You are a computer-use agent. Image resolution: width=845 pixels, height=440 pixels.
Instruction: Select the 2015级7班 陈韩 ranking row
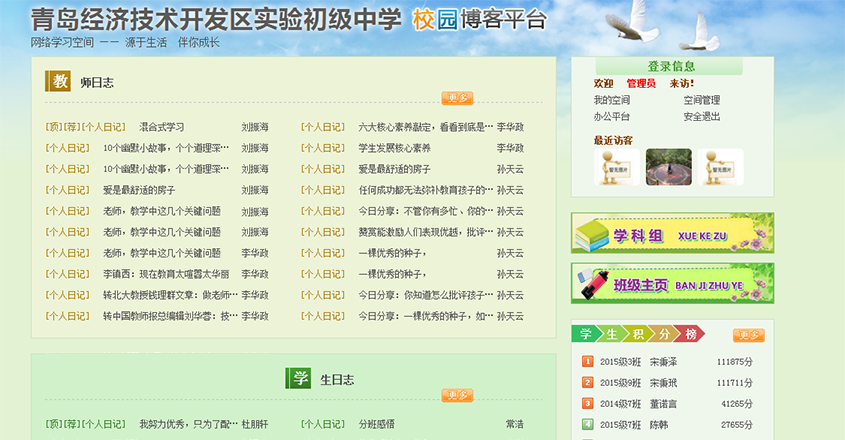coord(667,425)
